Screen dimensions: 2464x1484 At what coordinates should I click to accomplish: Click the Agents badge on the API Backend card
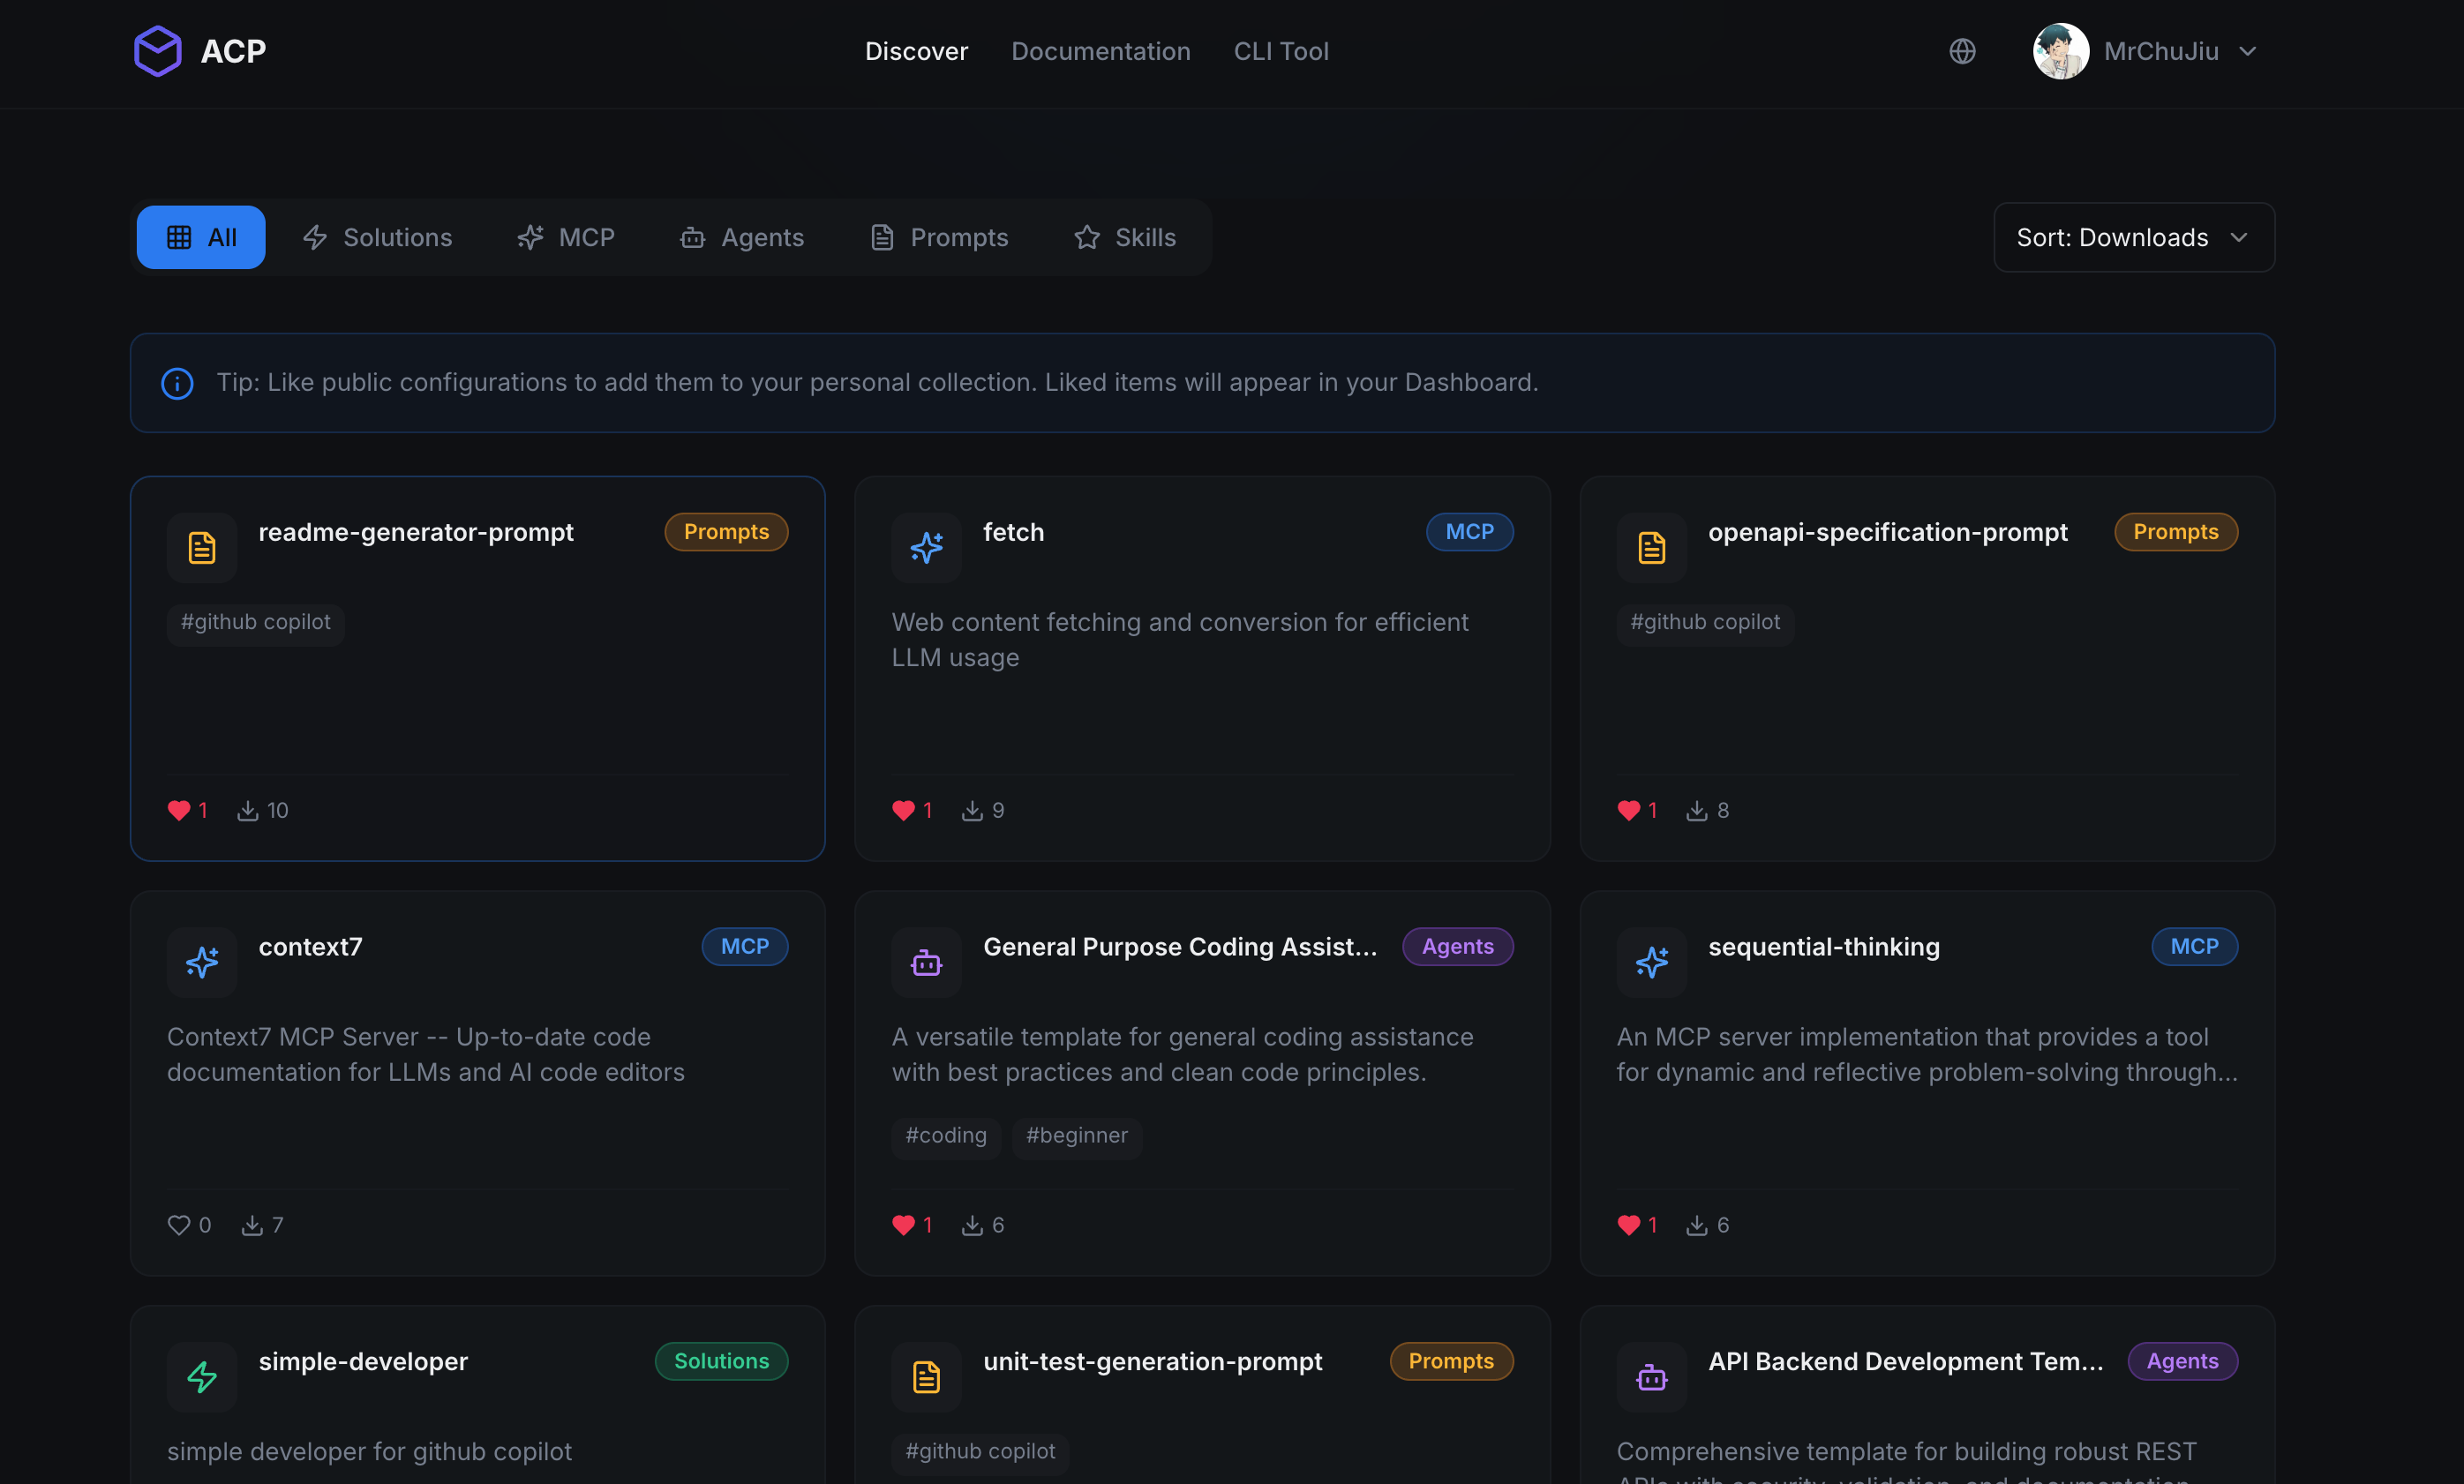(x=2182, y=1361)
